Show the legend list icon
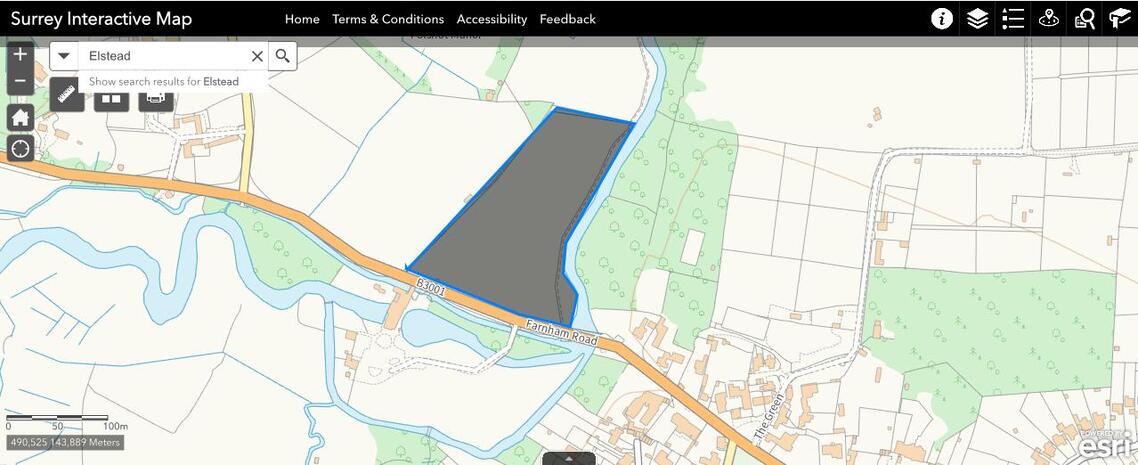The width and height of the screenshot is (1138, 465). coord(1012,19)
